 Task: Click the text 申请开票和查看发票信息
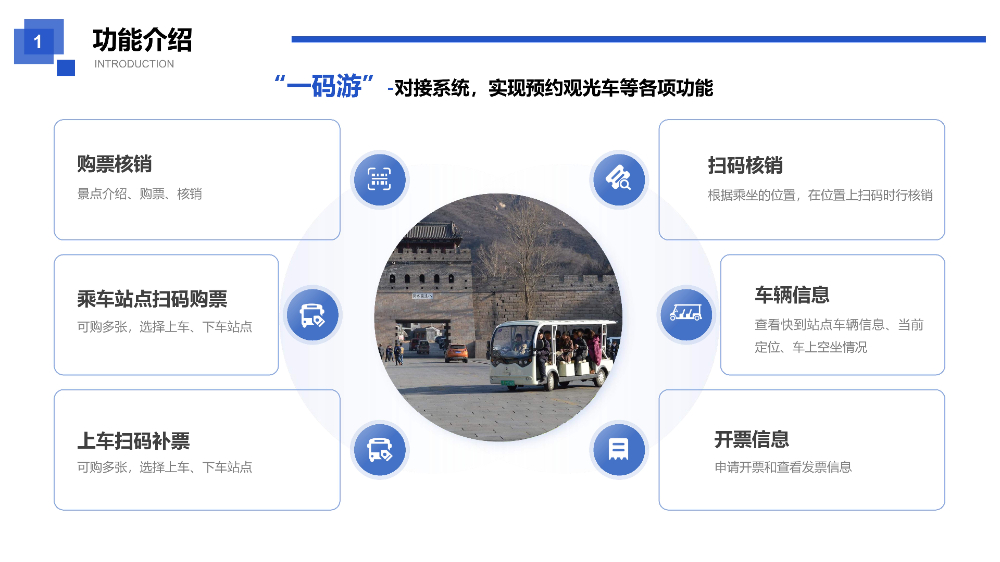tap(783, 468)
